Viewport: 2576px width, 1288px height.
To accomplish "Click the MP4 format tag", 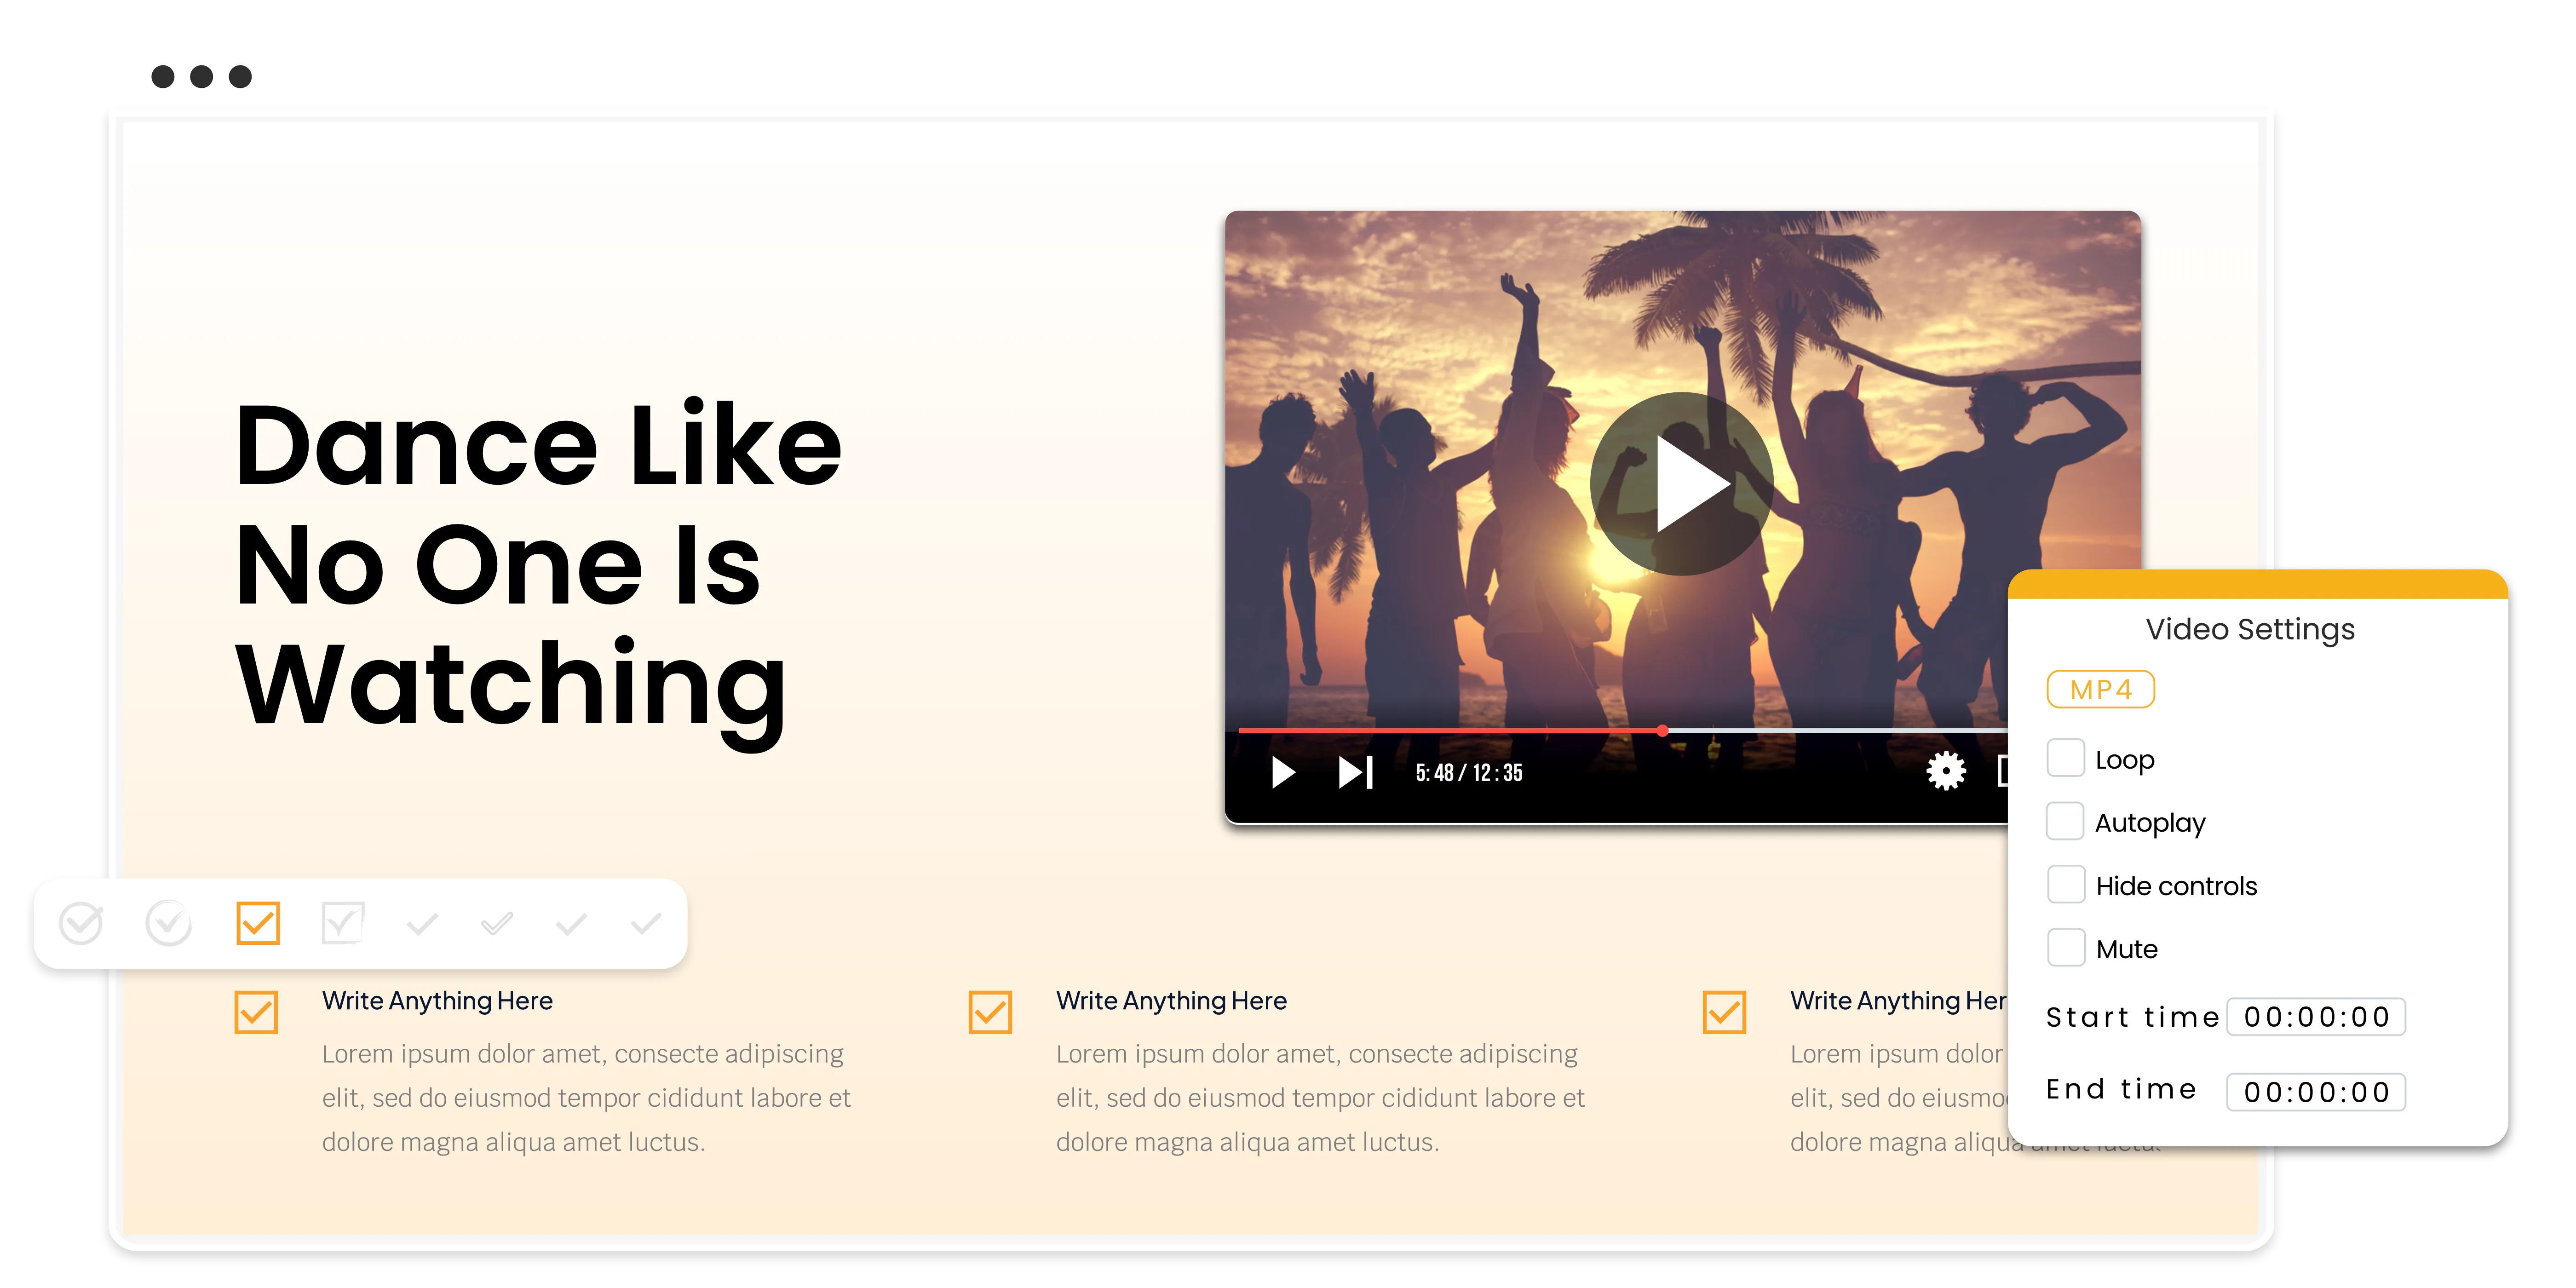I will coord(2100,689).
